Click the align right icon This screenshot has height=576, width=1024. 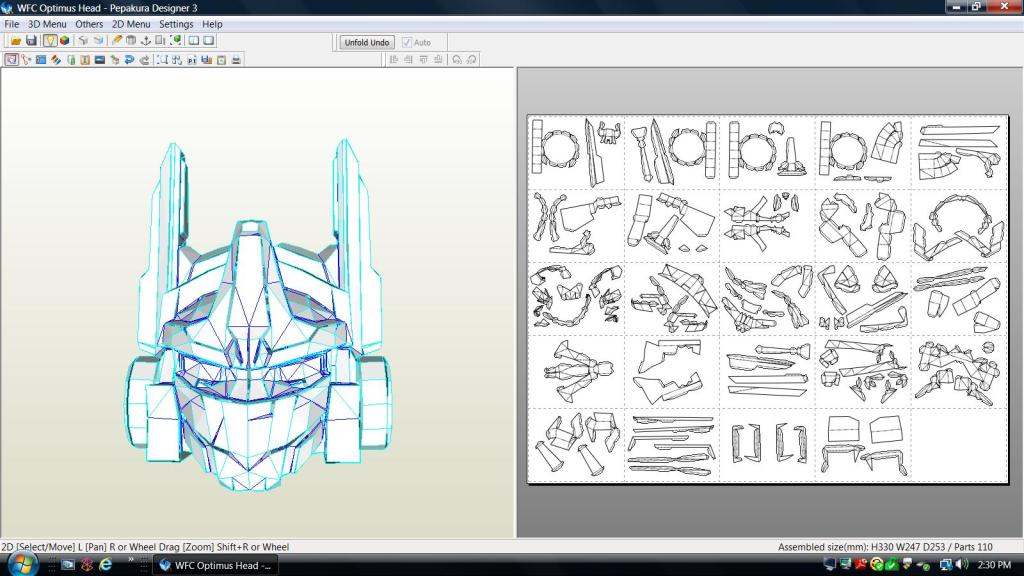point(408,59)
